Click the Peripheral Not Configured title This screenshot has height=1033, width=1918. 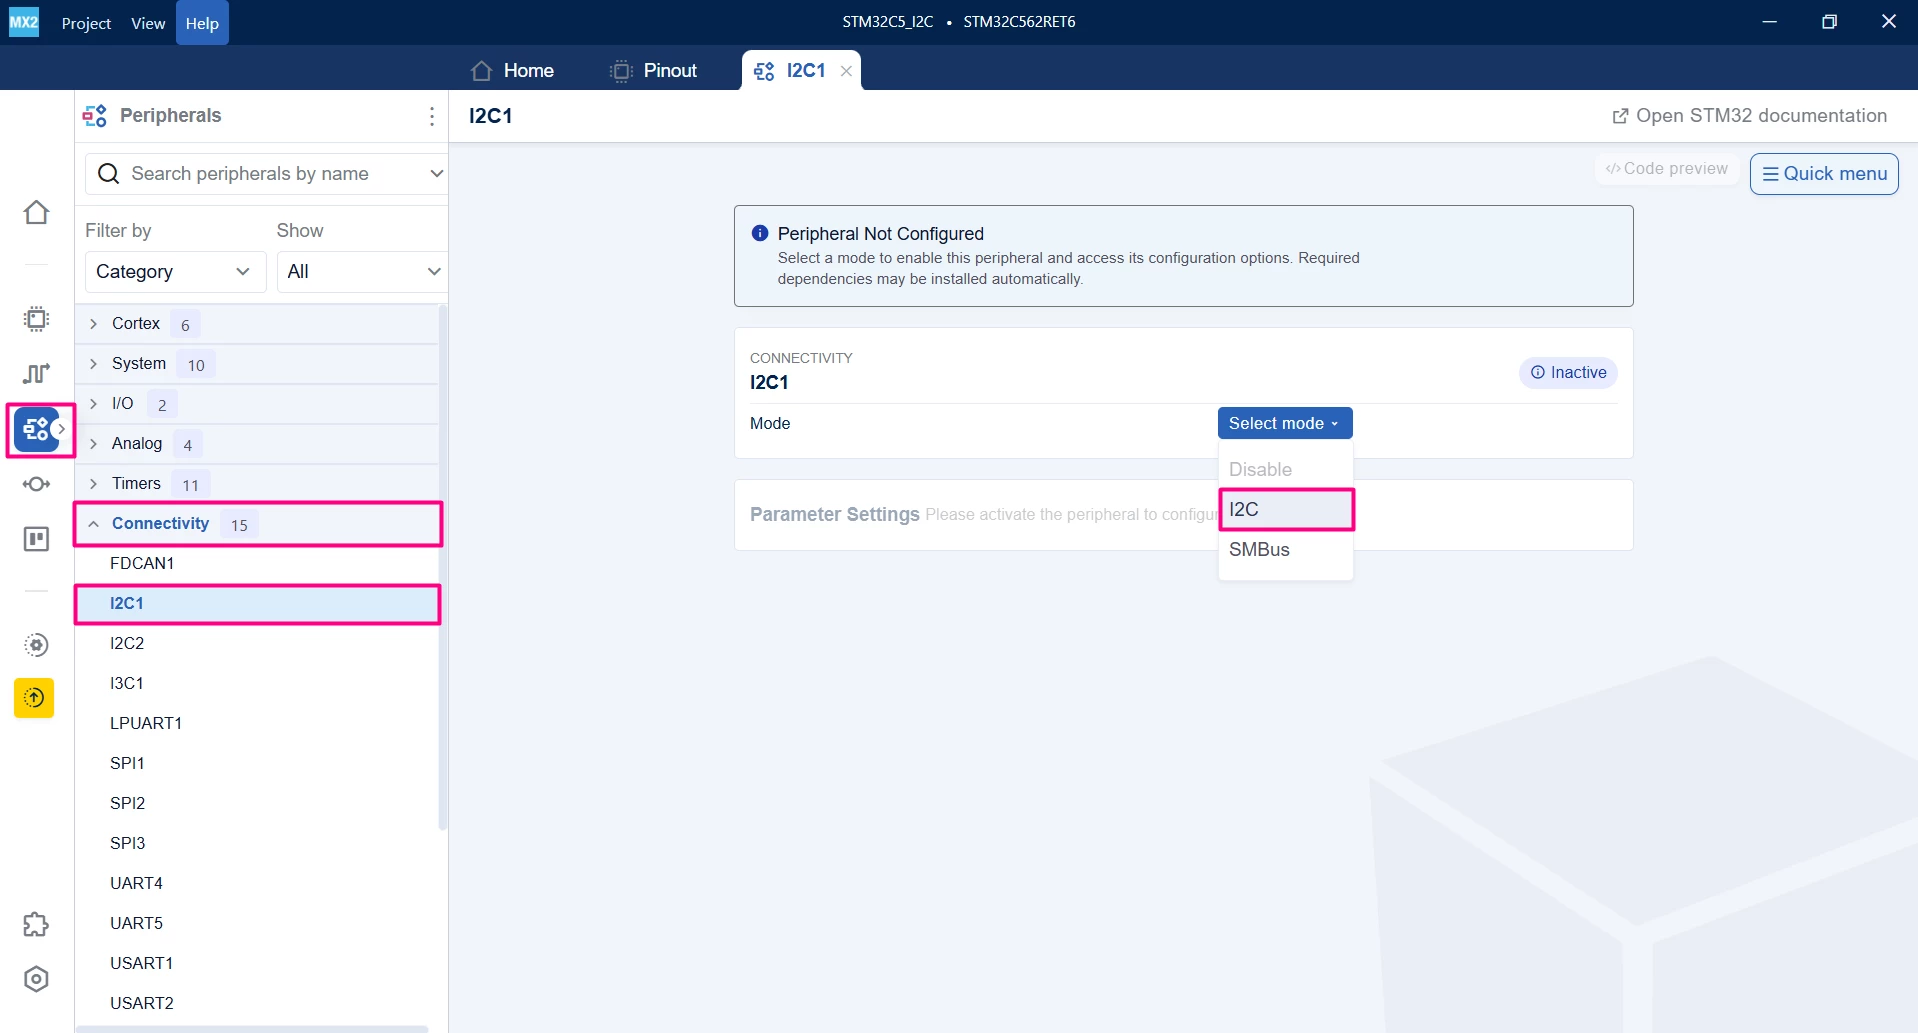[880, 234]
